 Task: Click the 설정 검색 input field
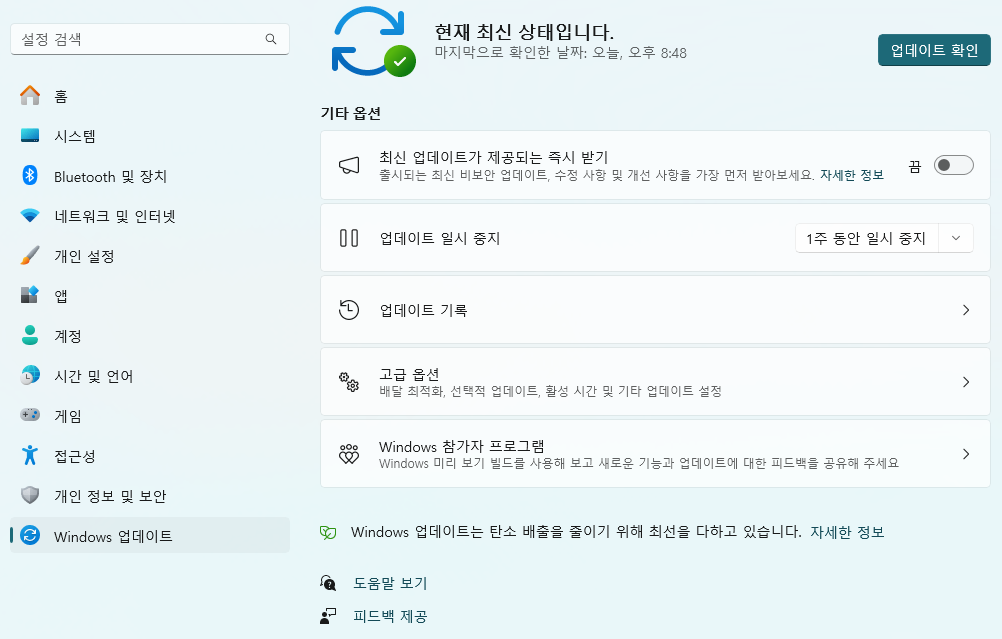[150, 39]
